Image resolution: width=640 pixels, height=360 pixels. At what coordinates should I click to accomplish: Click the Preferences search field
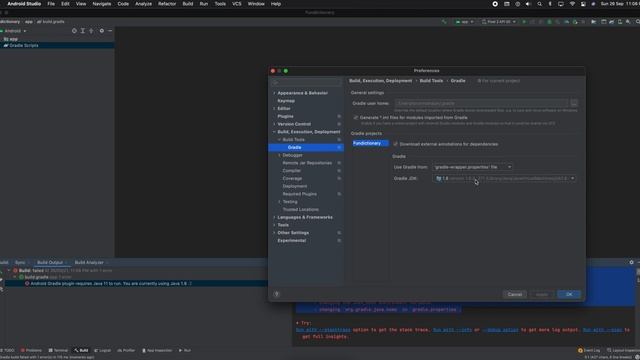coord(307,82)
